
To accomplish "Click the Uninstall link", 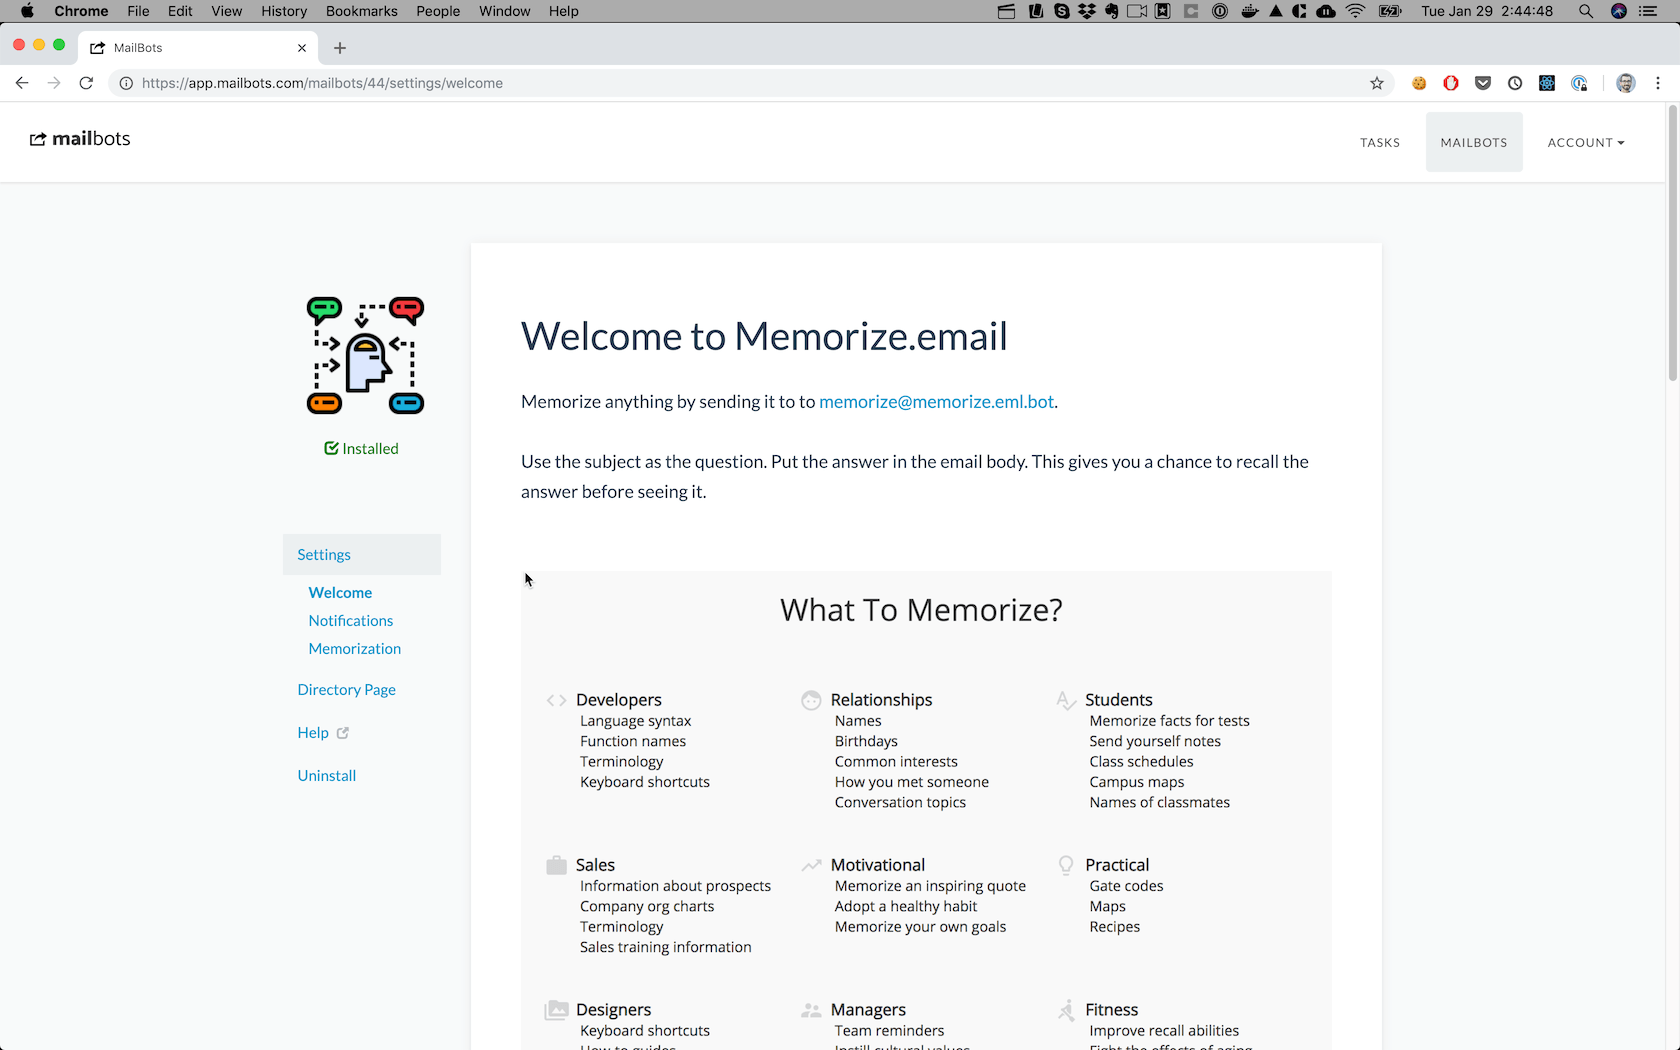I will click(327, 776).
